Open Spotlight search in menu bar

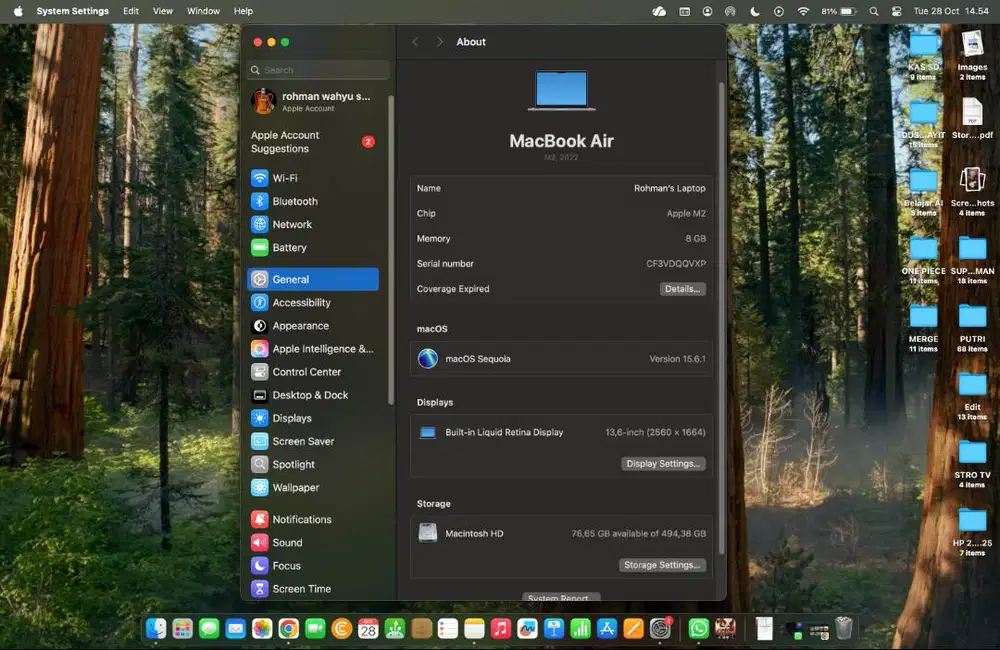(x=873, y=11)
